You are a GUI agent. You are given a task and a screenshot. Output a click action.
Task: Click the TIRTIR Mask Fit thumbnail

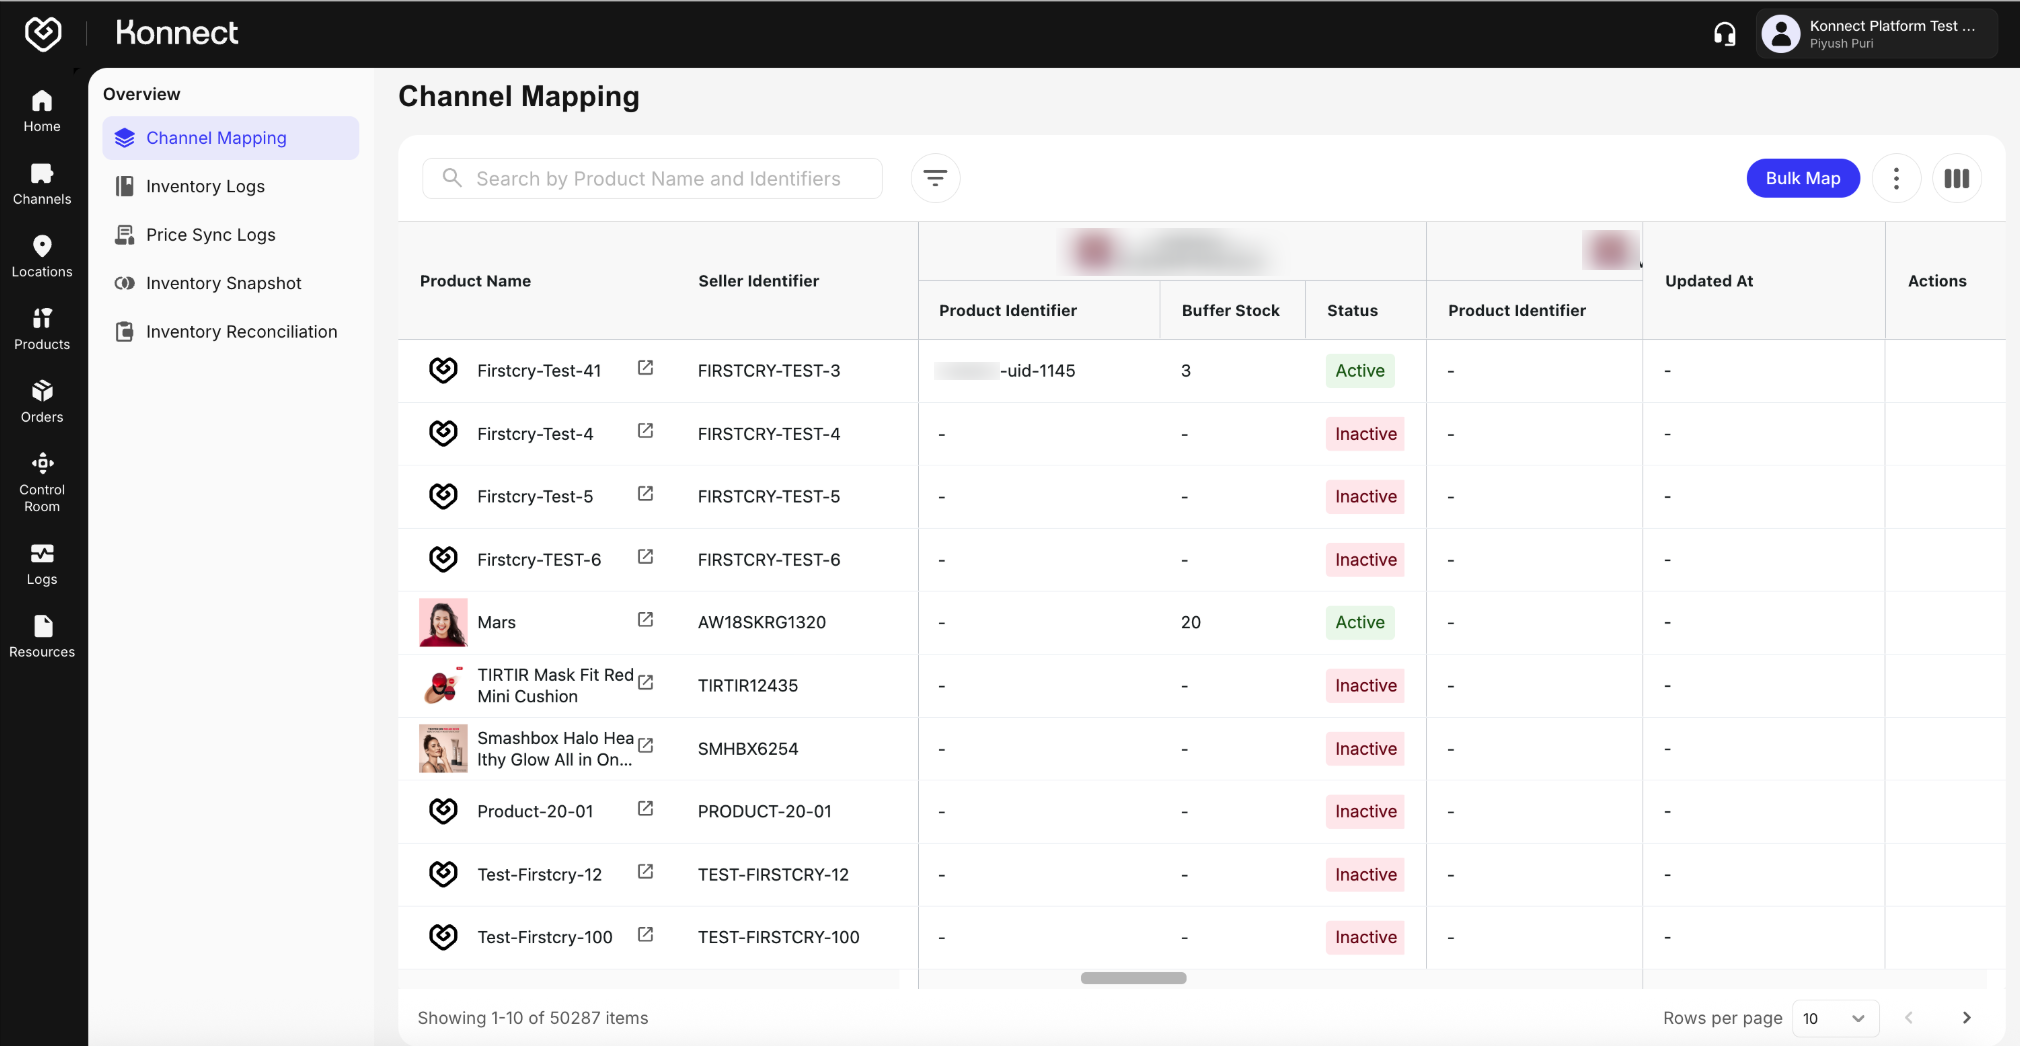coord(443,686)
